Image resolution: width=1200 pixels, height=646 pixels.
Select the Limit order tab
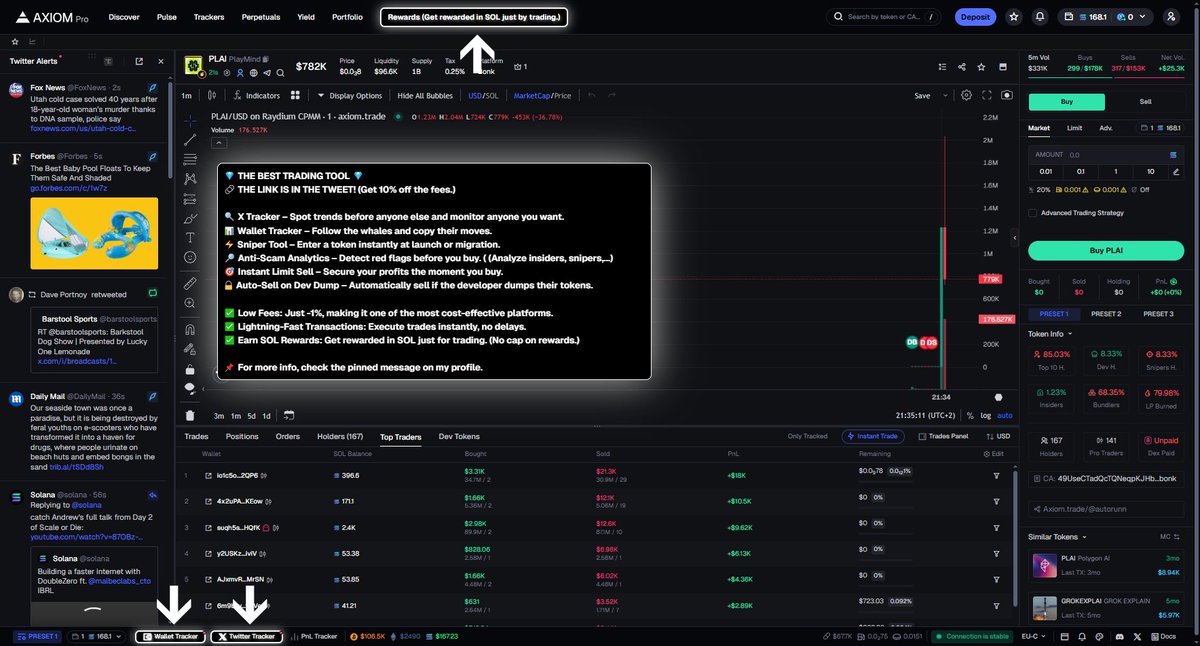point(1074,128)
